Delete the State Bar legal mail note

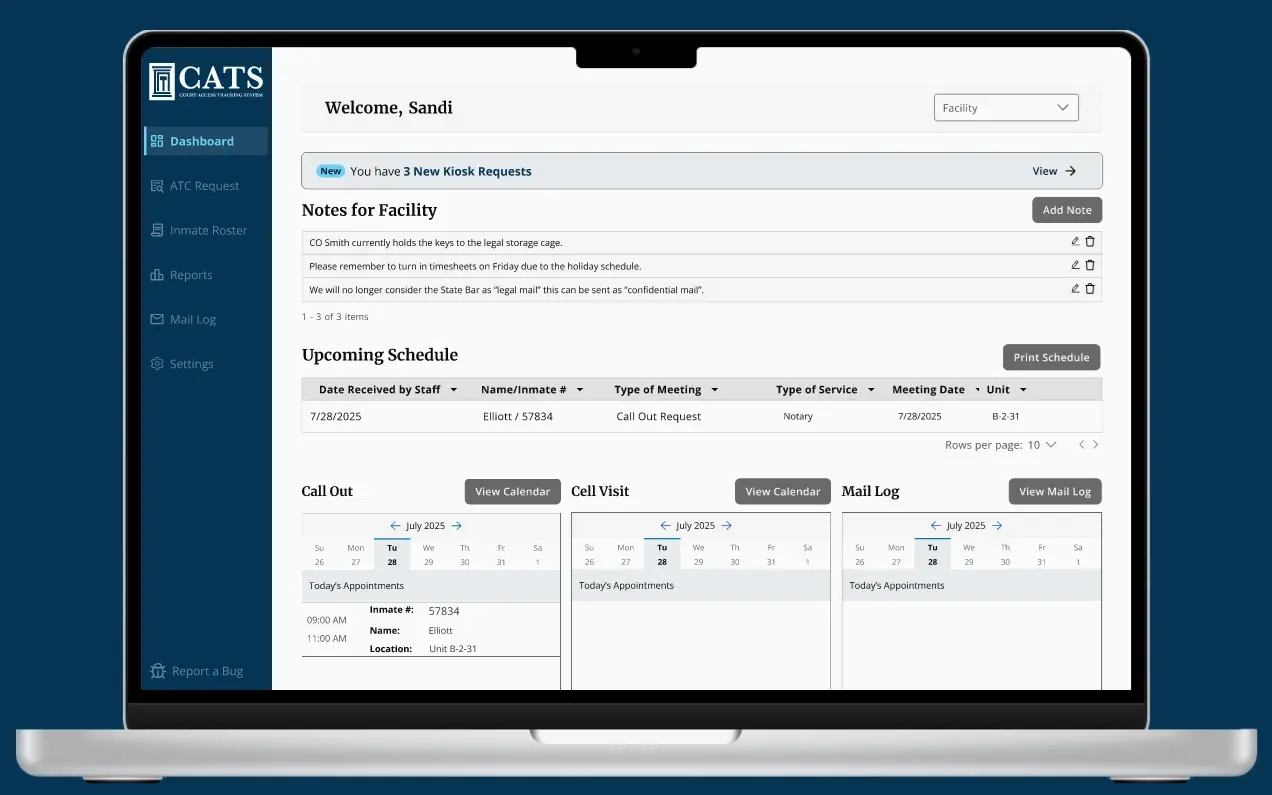(1090, 289)
